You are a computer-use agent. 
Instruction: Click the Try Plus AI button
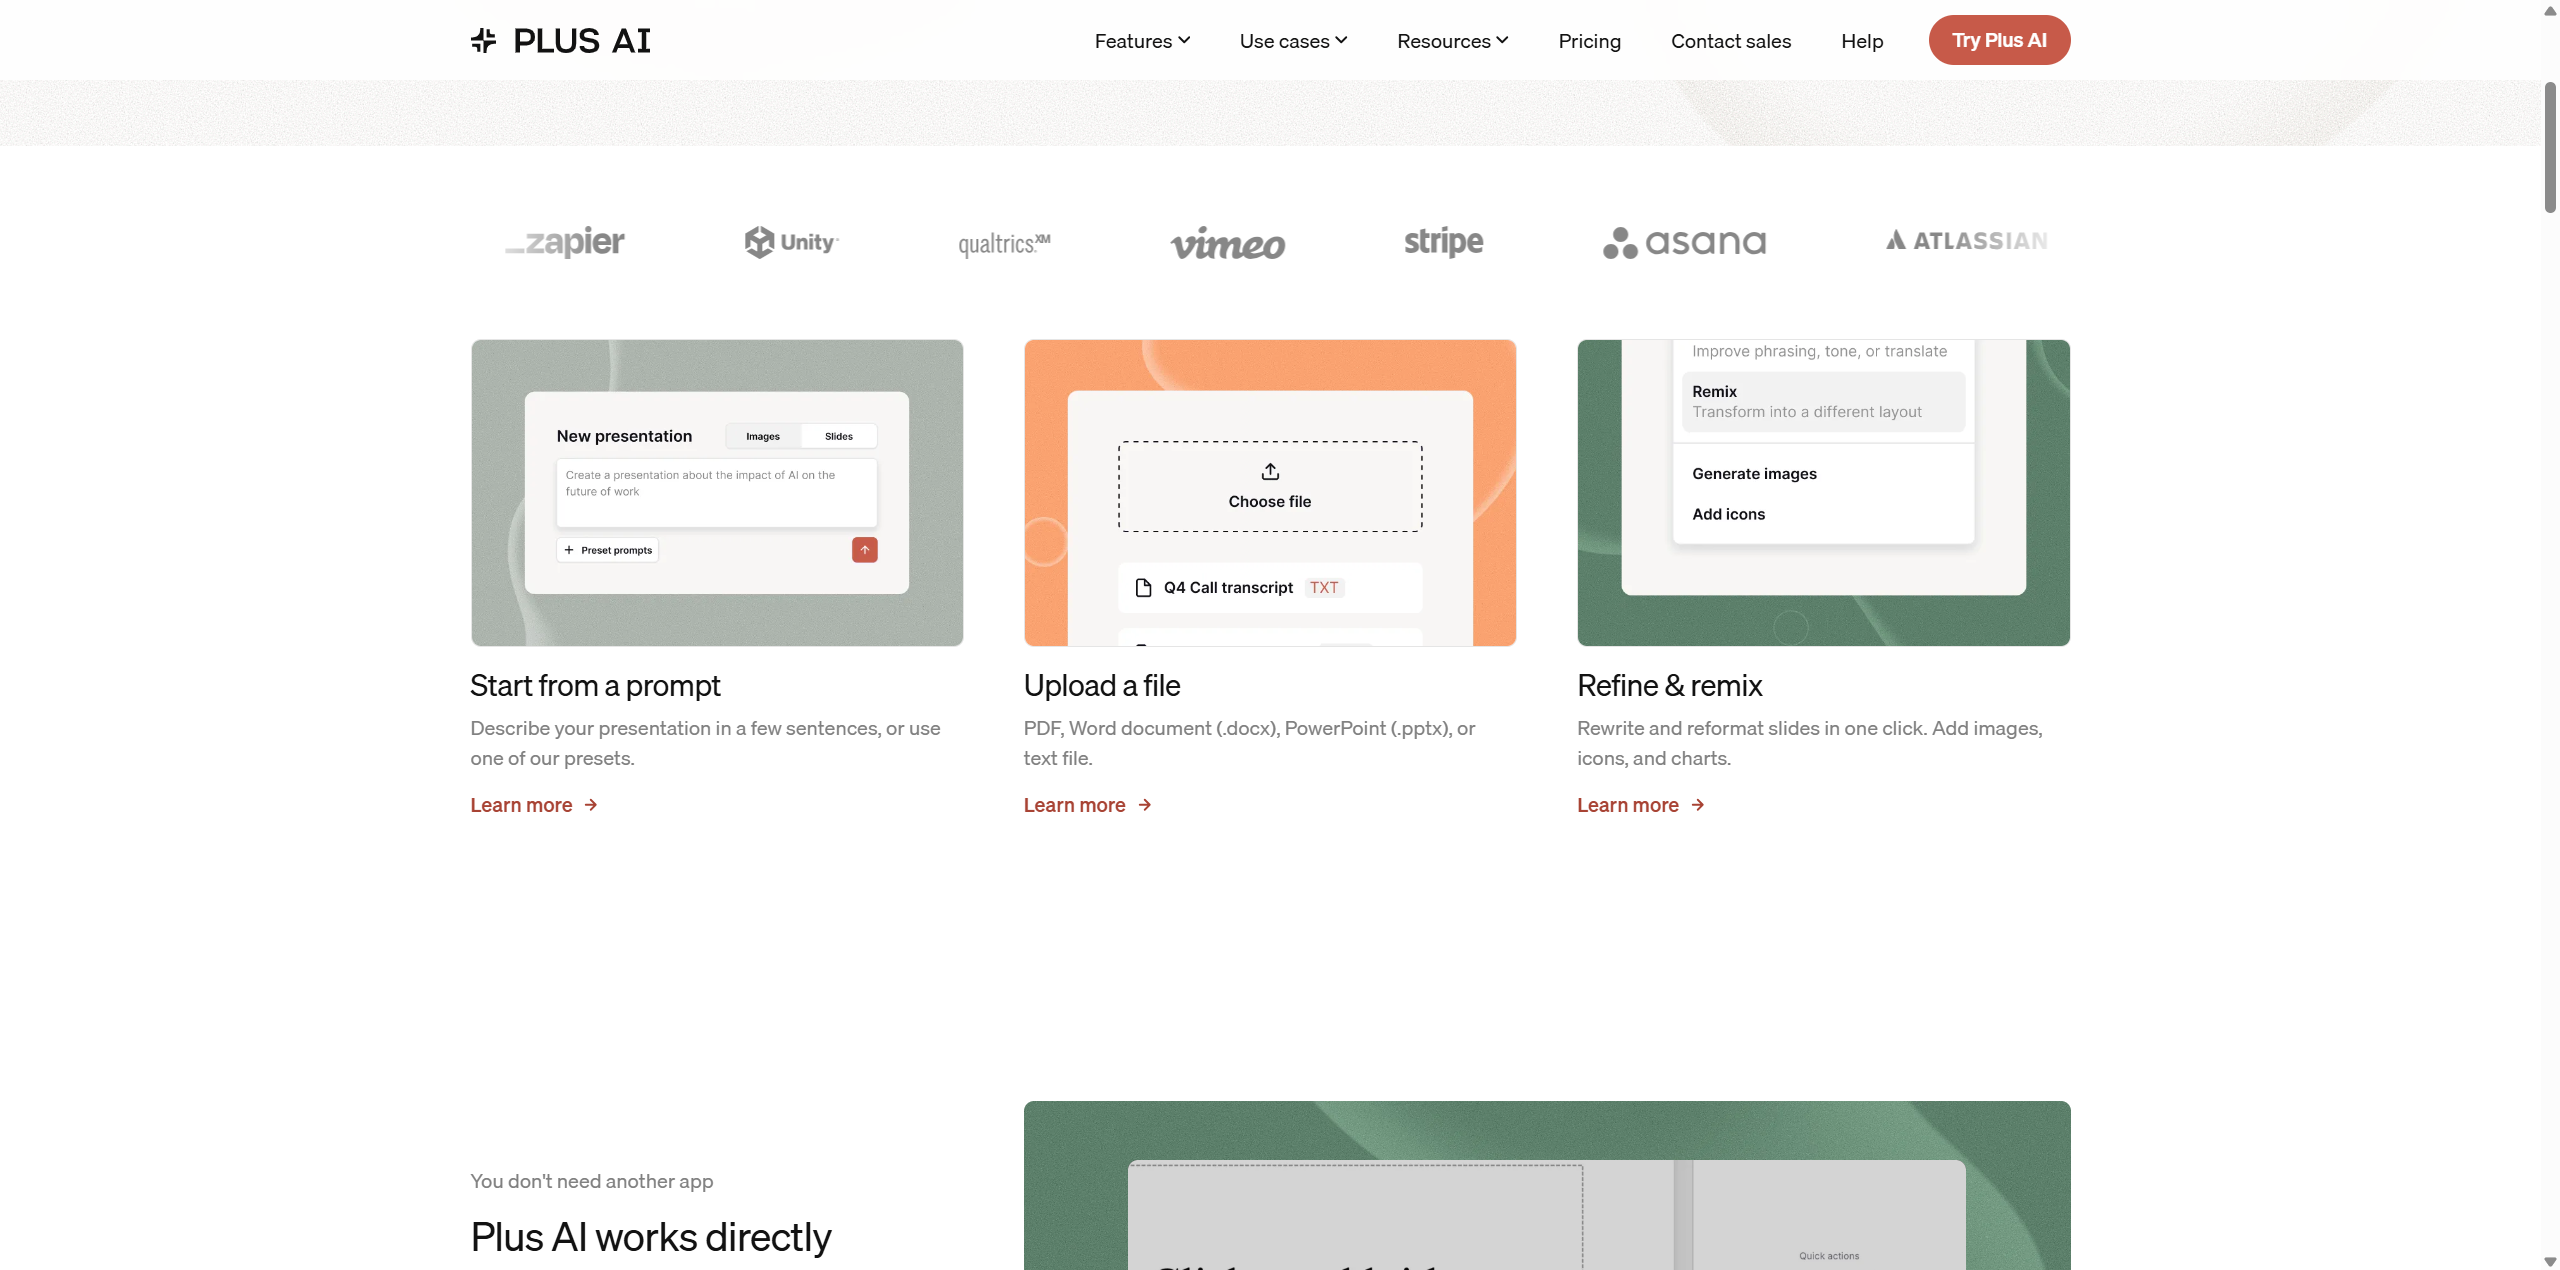(x=1999, y=40)
